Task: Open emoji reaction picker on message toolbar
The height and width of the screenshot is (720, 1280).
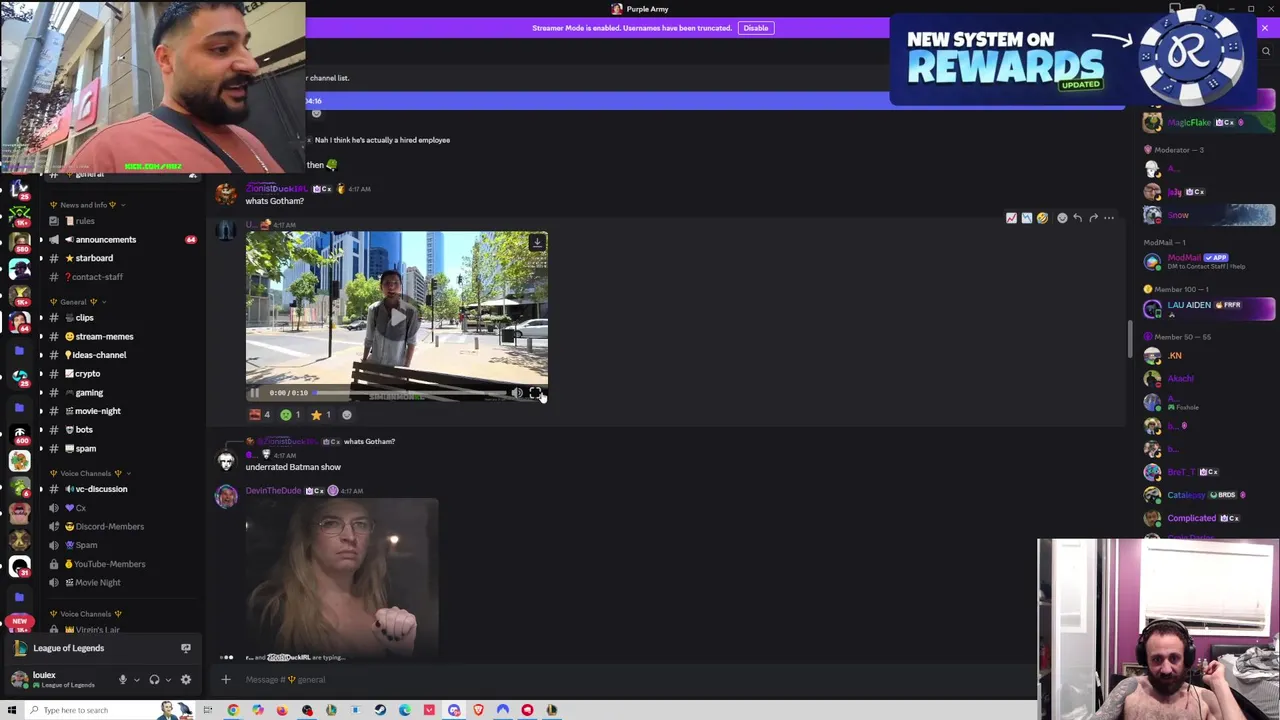Action: 1062,218
